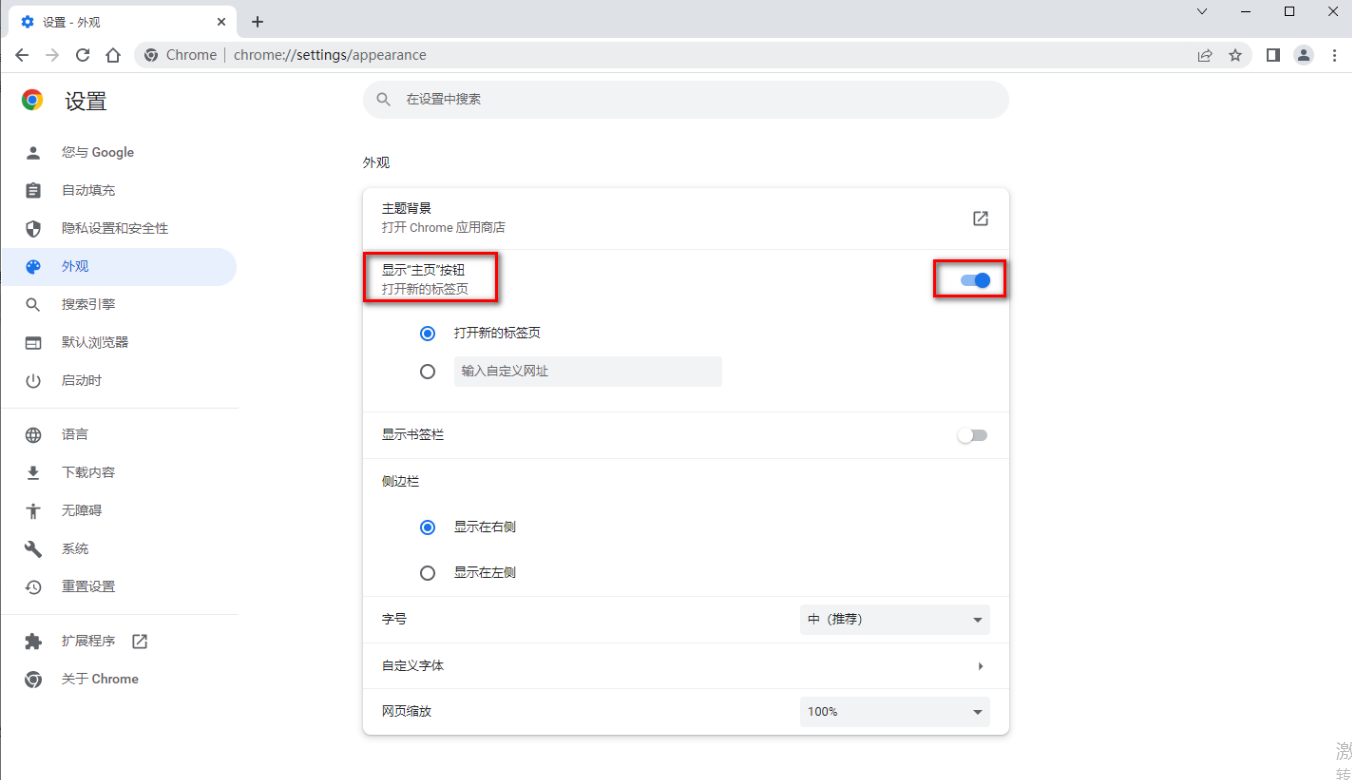1352x780 pixels.
Task: Open the profile avatar menu
Action: pyautogui.click(x=1303, y=55)
